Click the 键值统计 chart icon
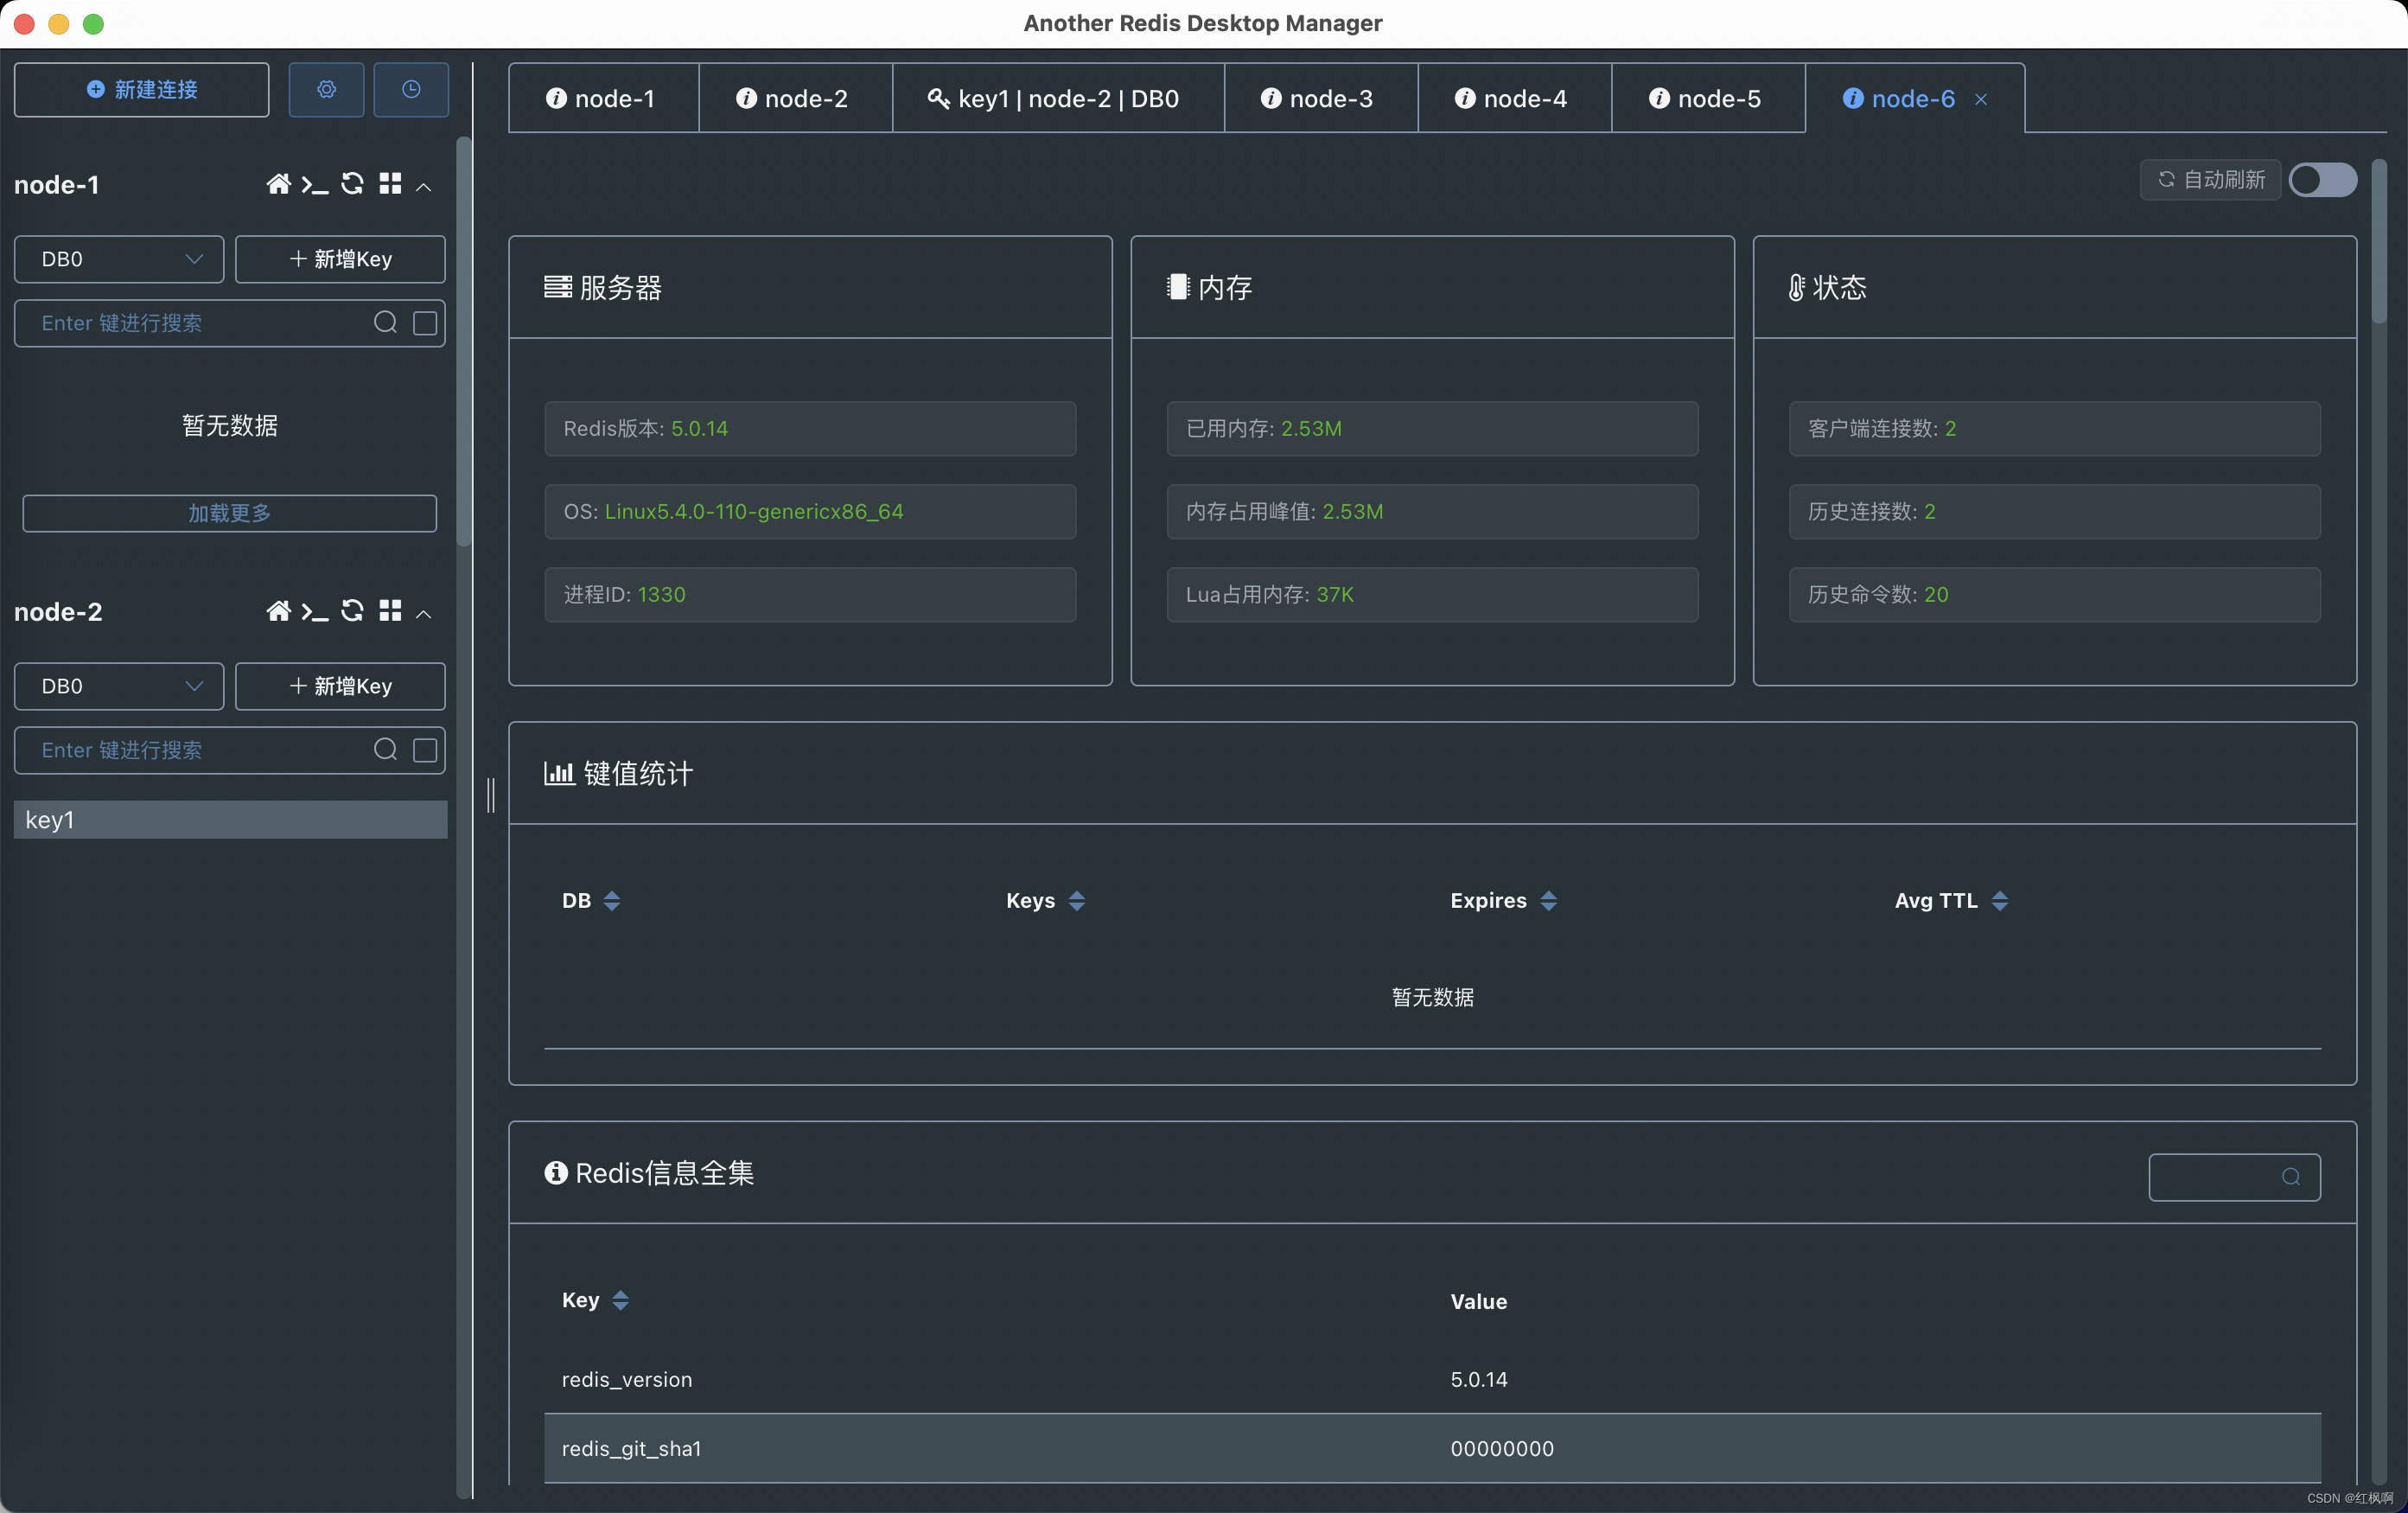The image size is (2408, 1513). 559,773
